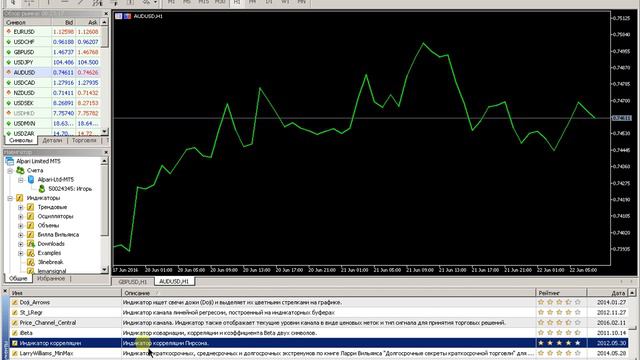This screenshot has width=640, height=360.
Task: Click the USDCAD direction arrow icon
Action: point(9,82)
